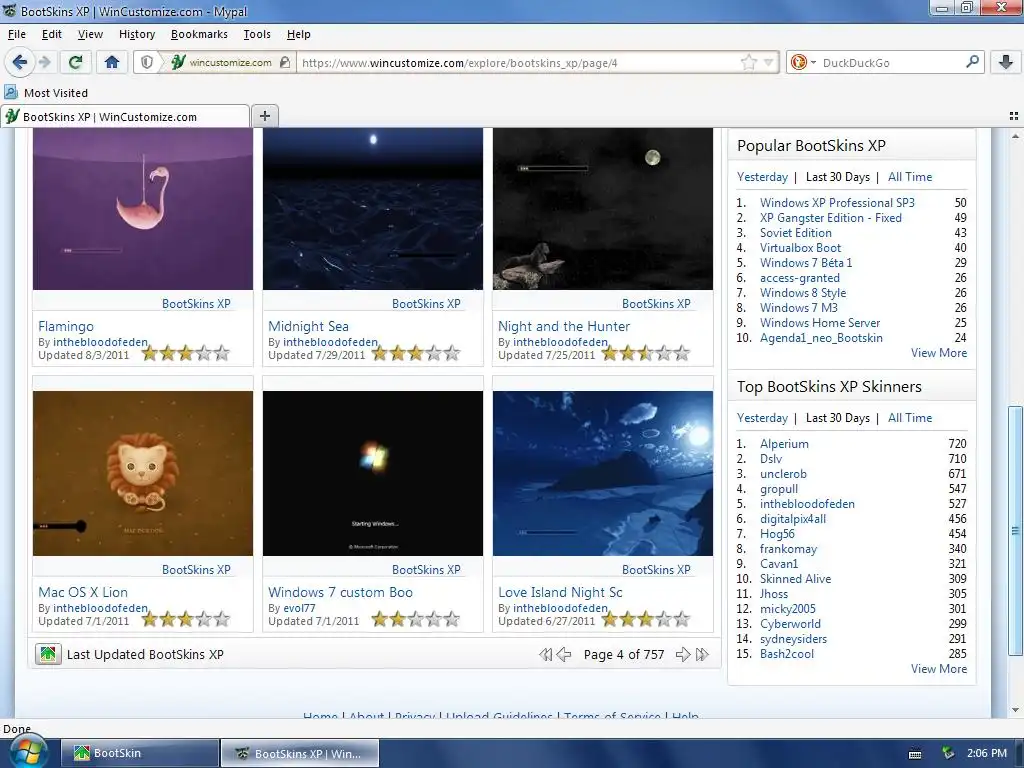Open Windows XP Professional SP3 link
This screenshot has width=1024, height=768.
pyautogui.click(x=837, y=203)
